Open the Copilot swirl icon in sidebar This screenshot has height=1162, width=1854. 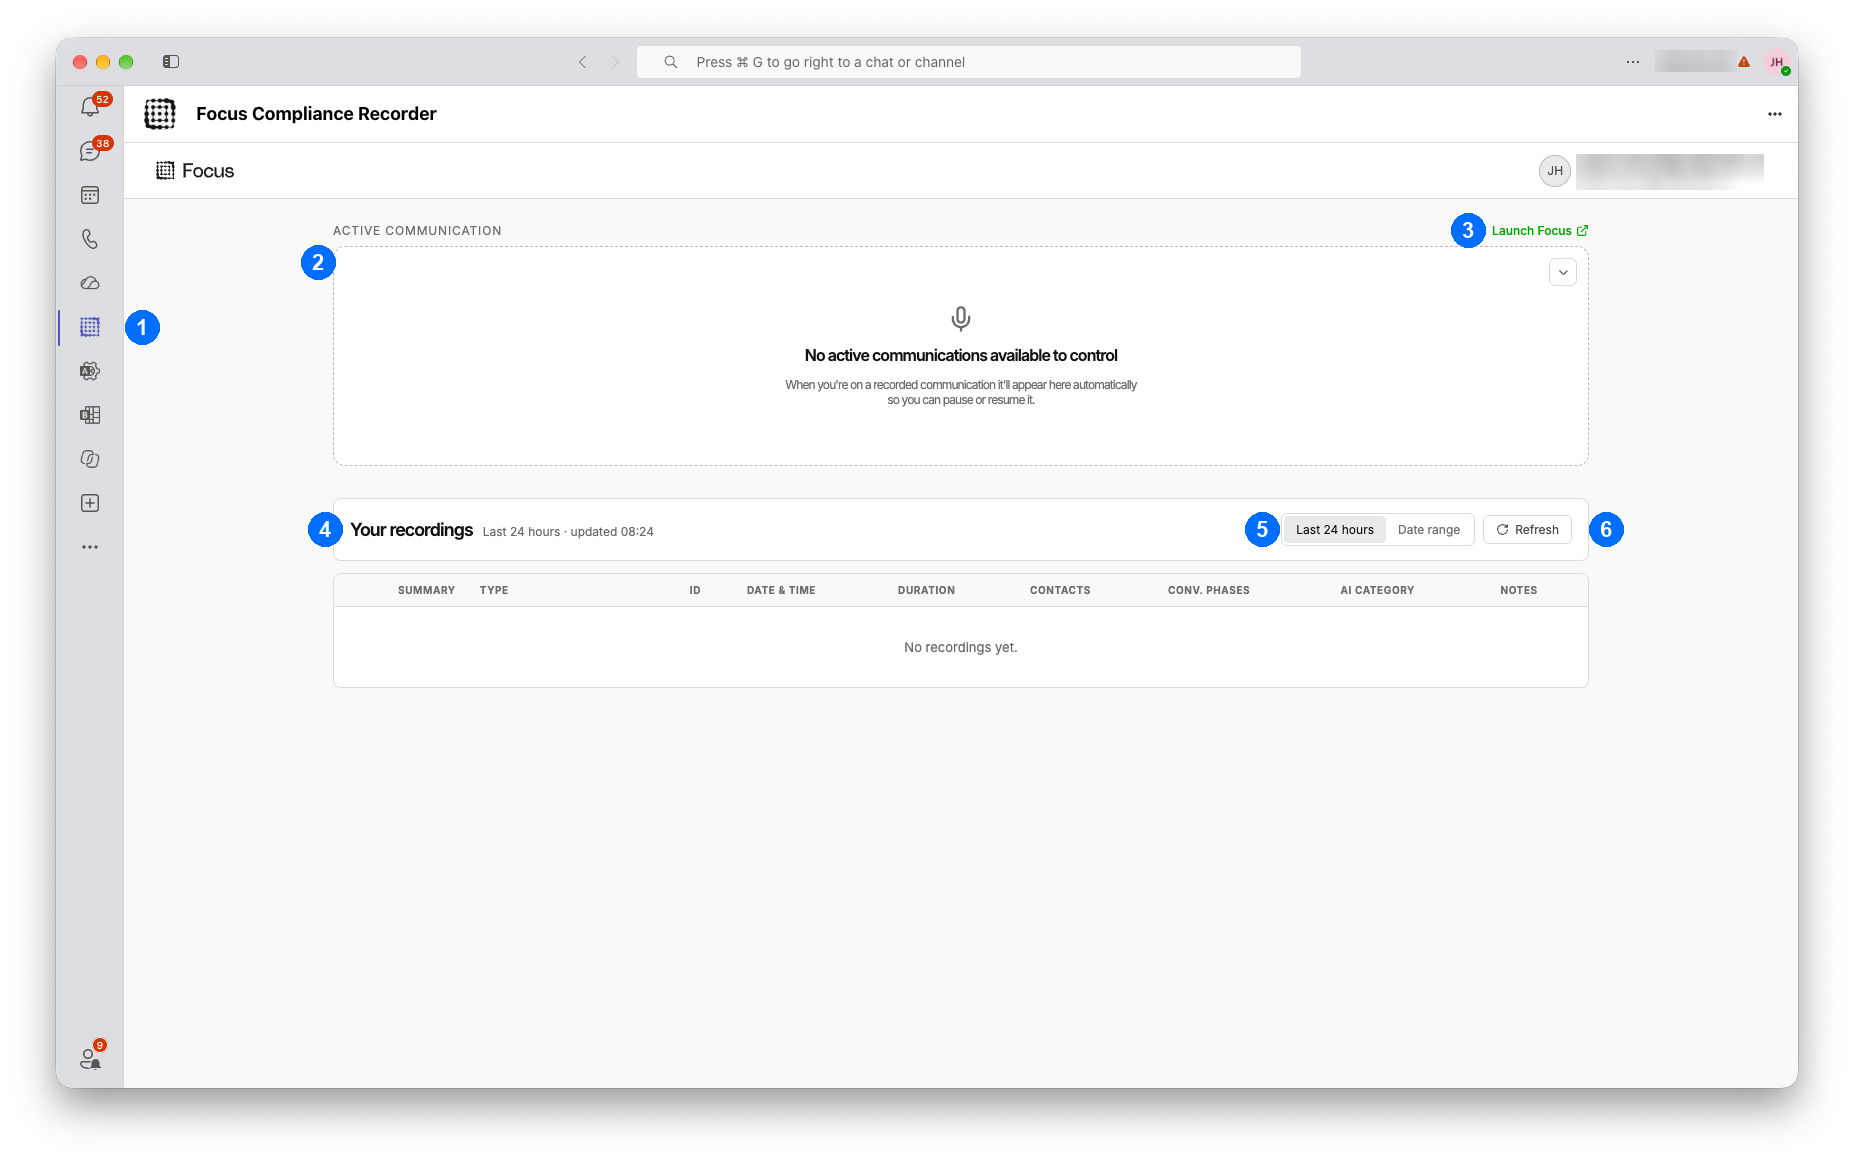pos(90,459)
